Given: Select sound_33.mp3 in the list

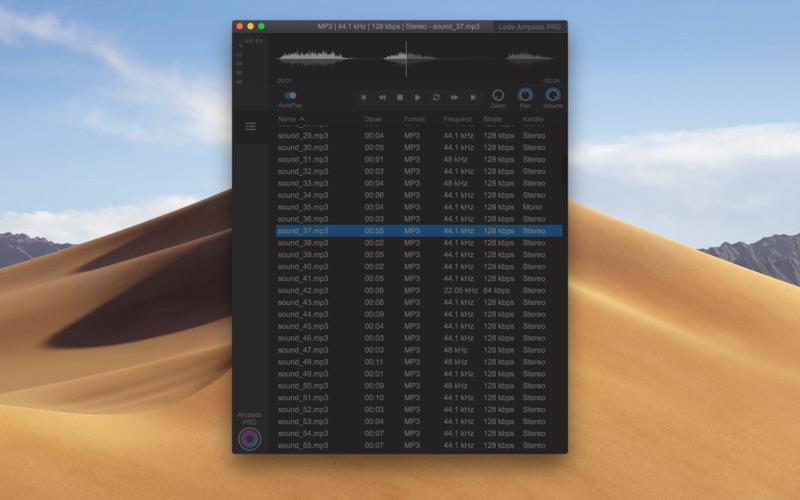Looking at the screenshot, I should click(x=419, y=183).
